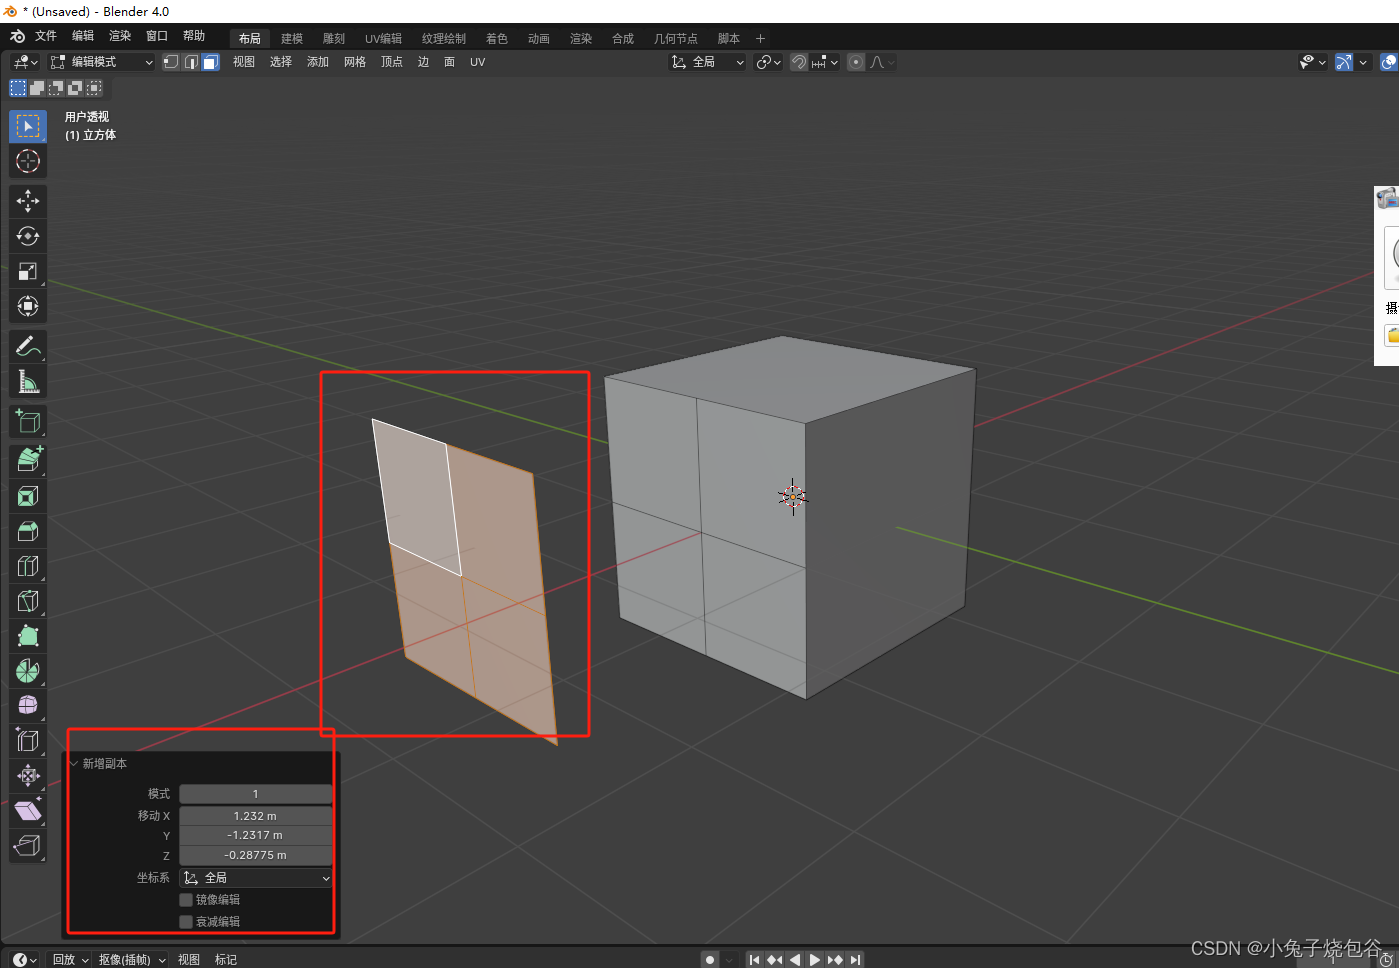This screenshot has height=968, width=1399.
Task: Click the Blender logo menu icon
Action: coord(17,36)
